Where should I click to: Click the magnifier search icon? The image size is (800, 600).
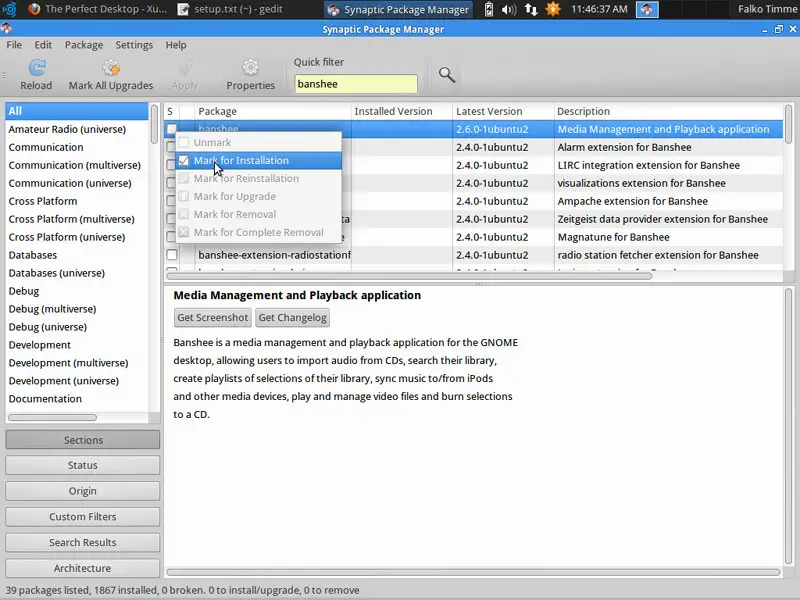446,75
